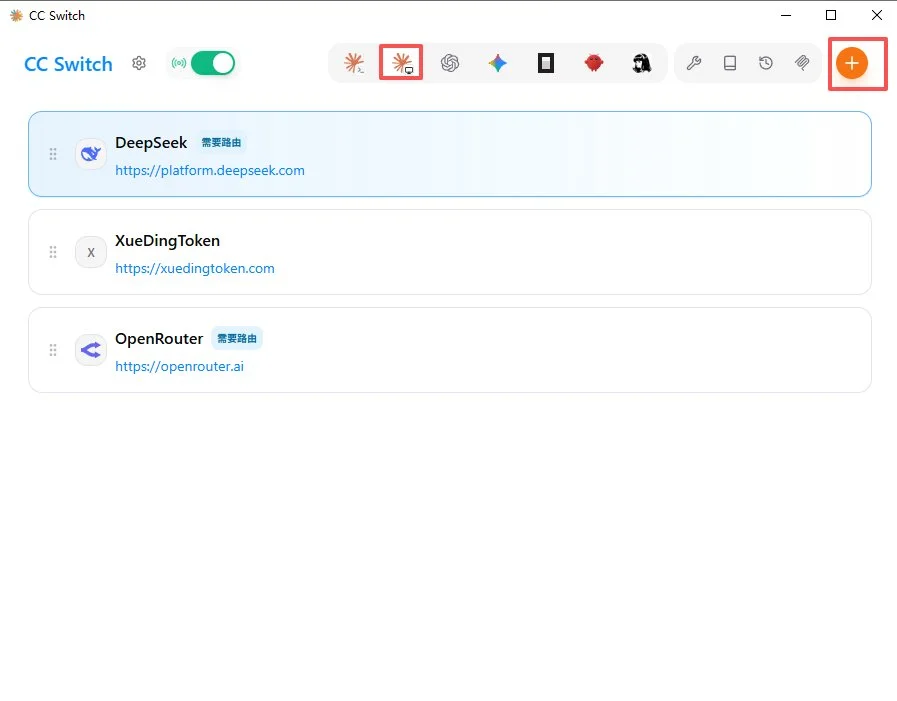Screen dimensions: 897x701
Task: Select the Claude Desktop app icon
Action: pos(402,63)
